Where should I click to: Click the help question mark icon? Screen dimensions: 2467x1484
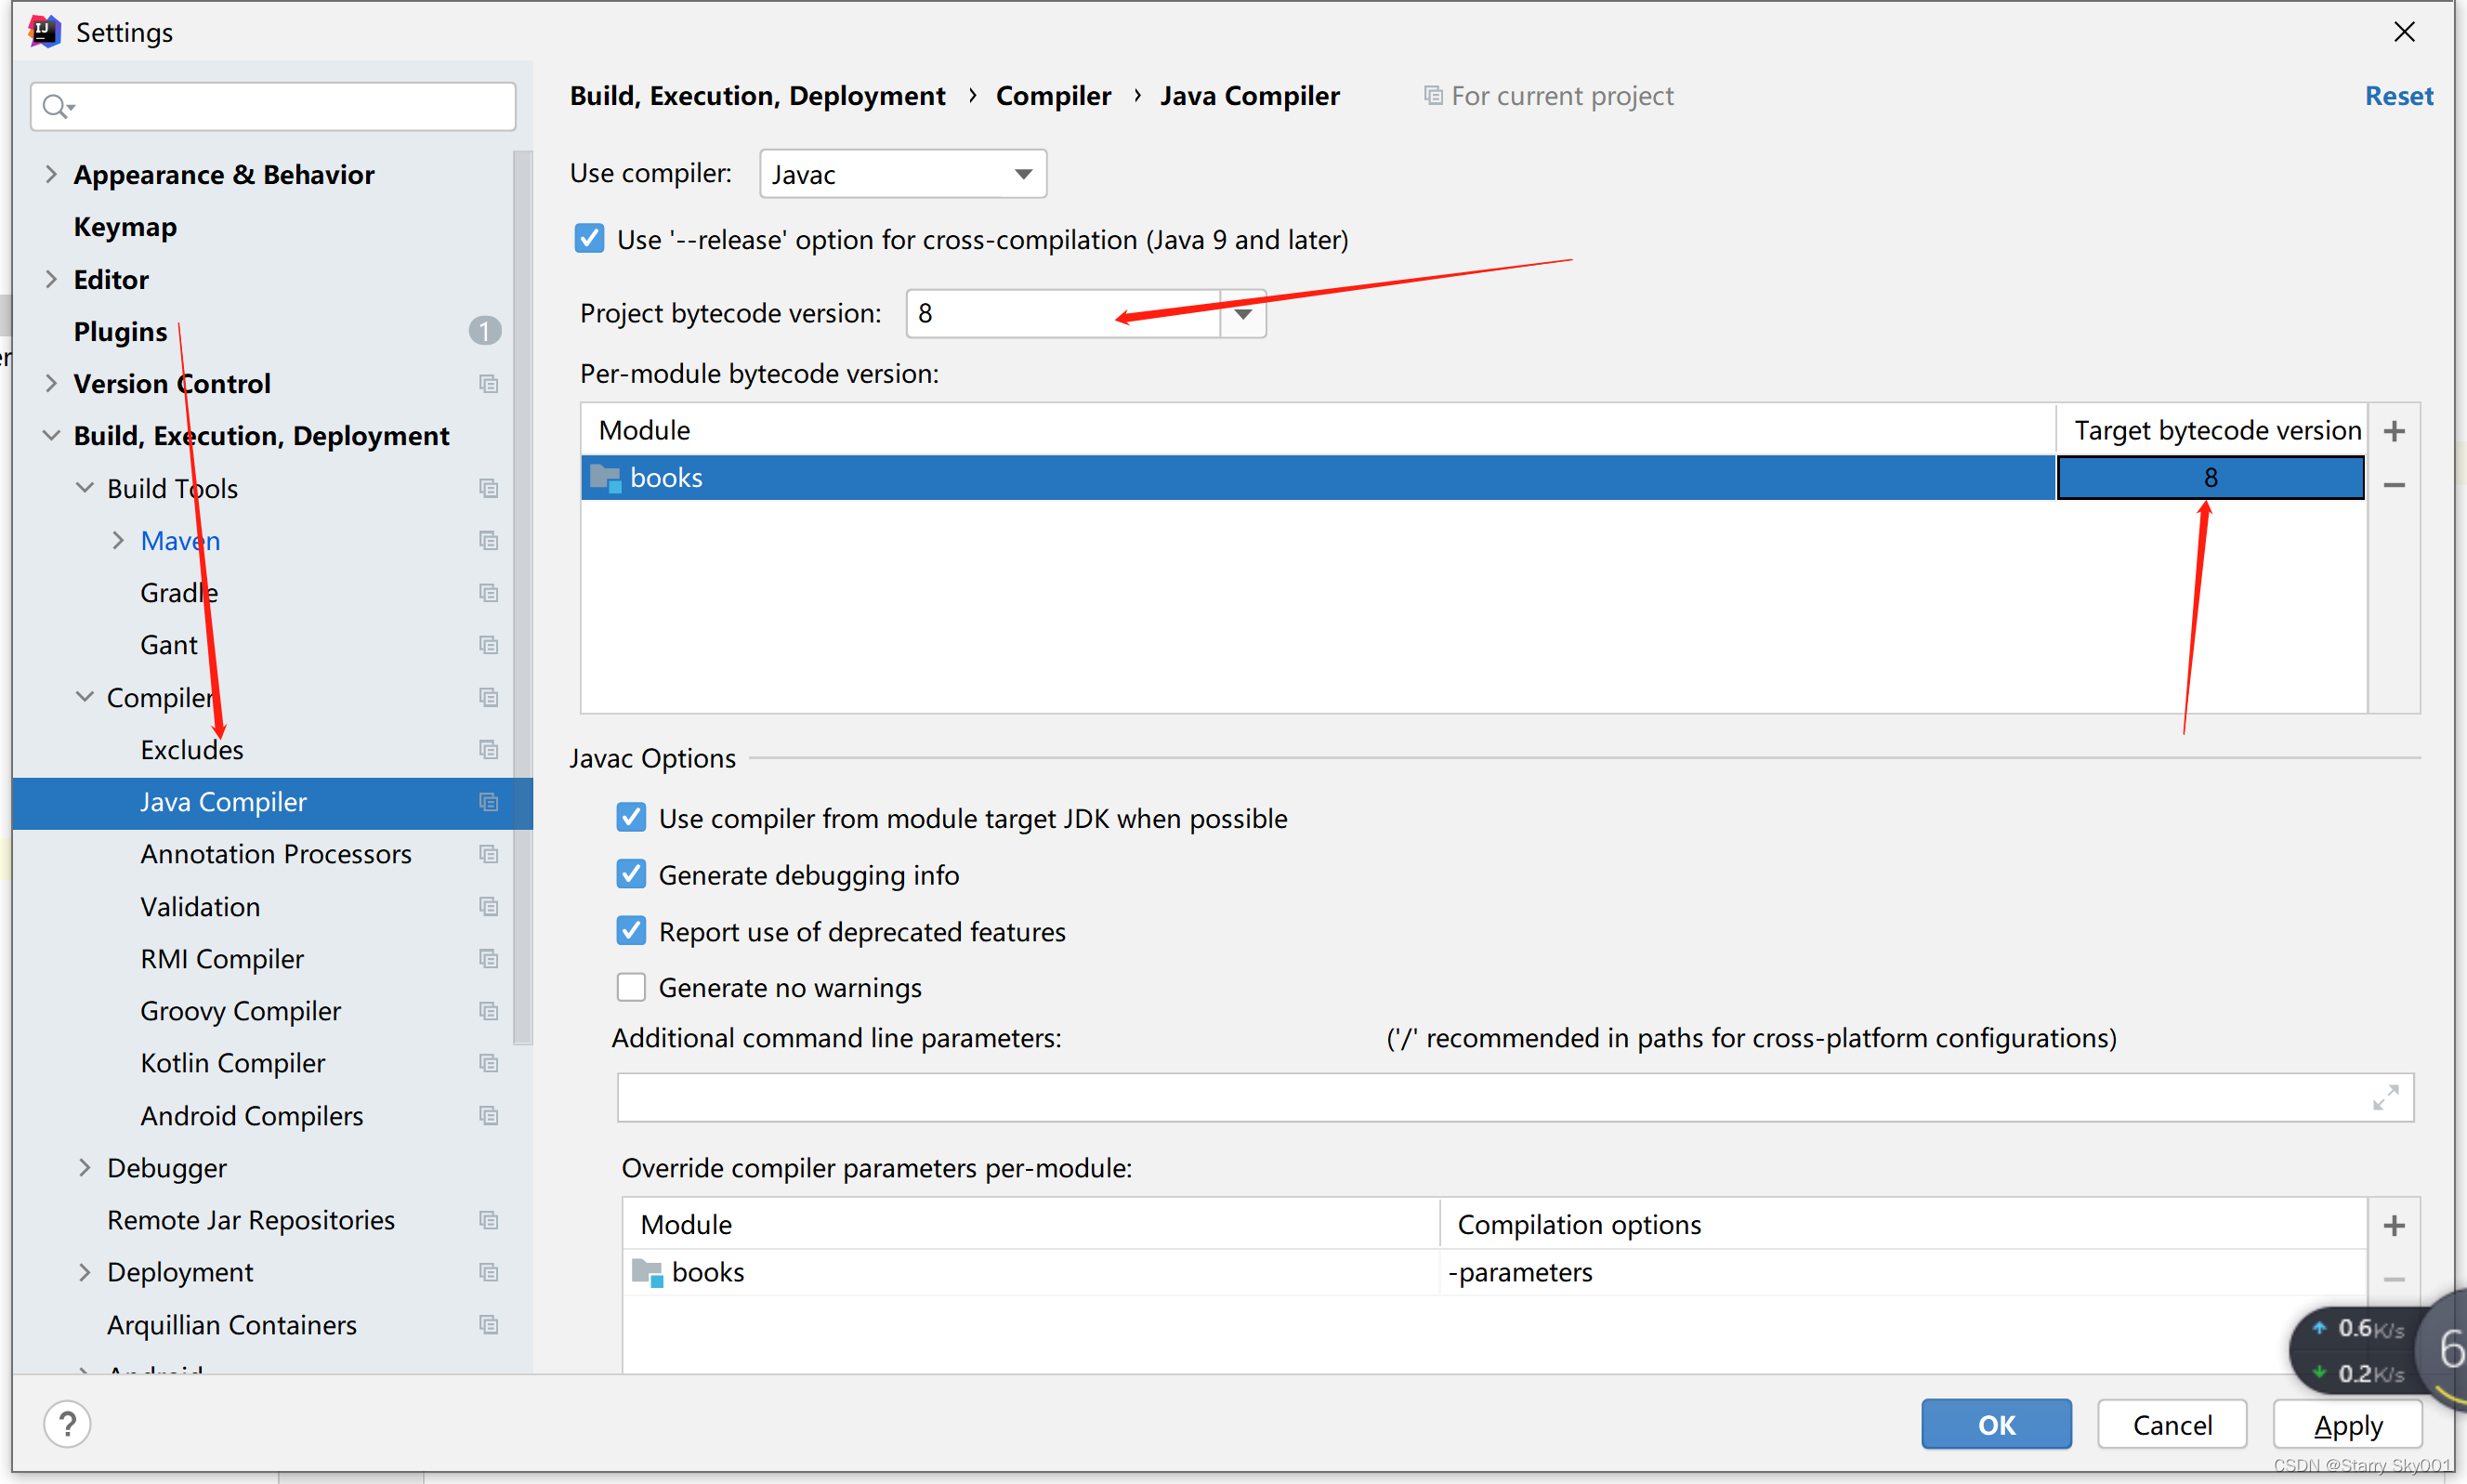point(67,1423)
